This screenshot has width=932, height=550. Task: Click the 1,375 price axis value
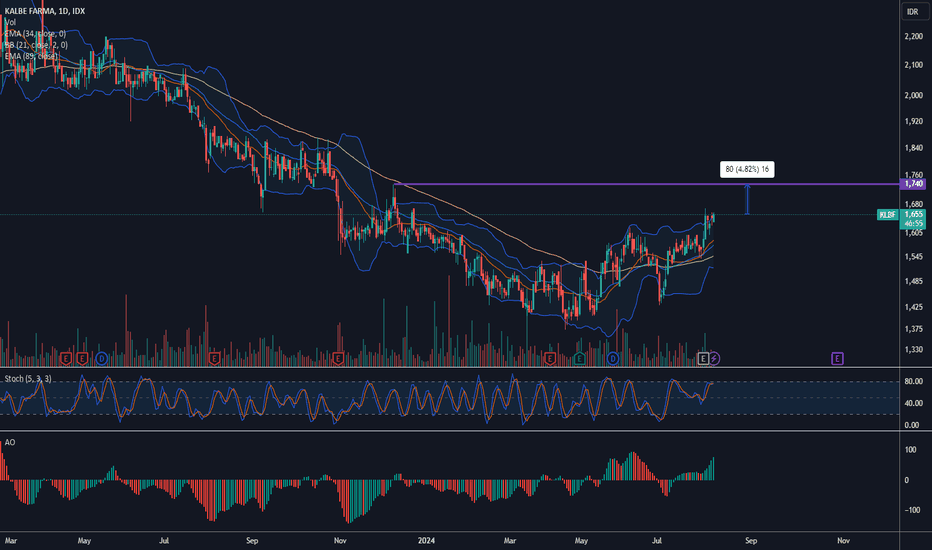point(914,329)
